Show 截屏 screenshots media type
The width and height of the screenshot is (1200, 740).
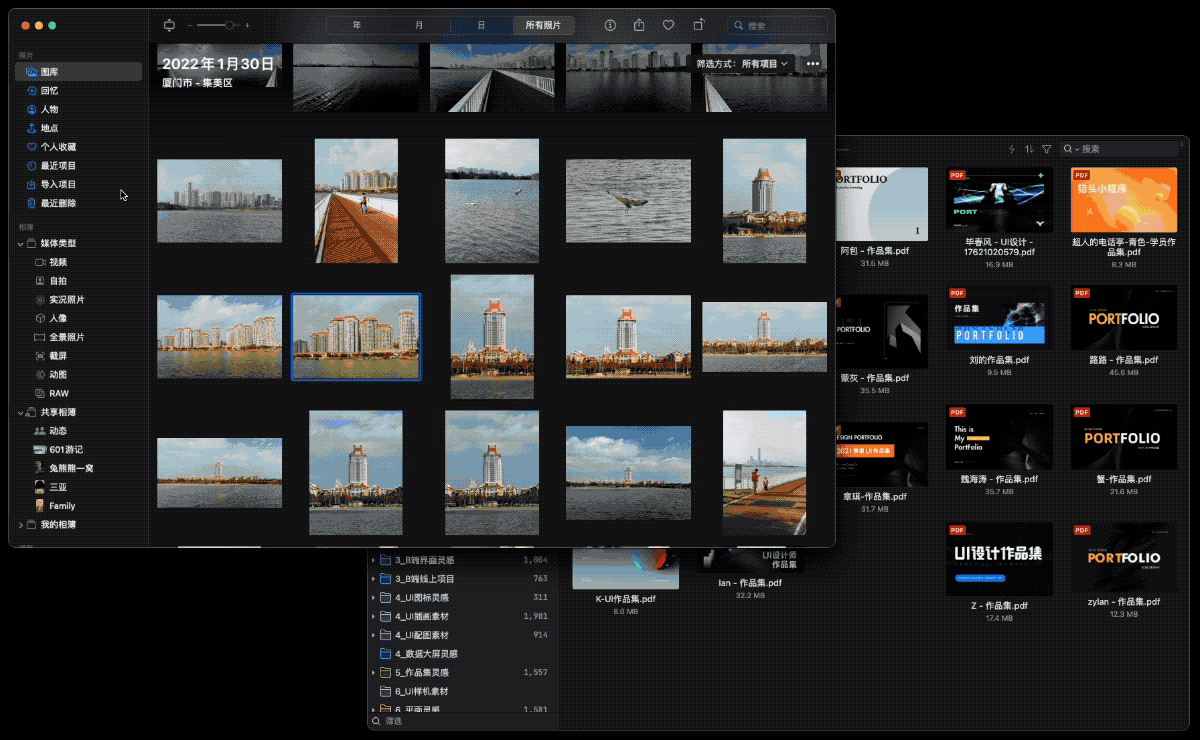[78, 356]
